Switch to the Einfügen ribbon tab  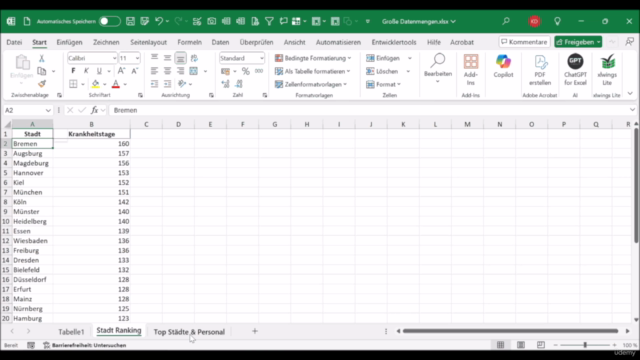coord(69,42)
